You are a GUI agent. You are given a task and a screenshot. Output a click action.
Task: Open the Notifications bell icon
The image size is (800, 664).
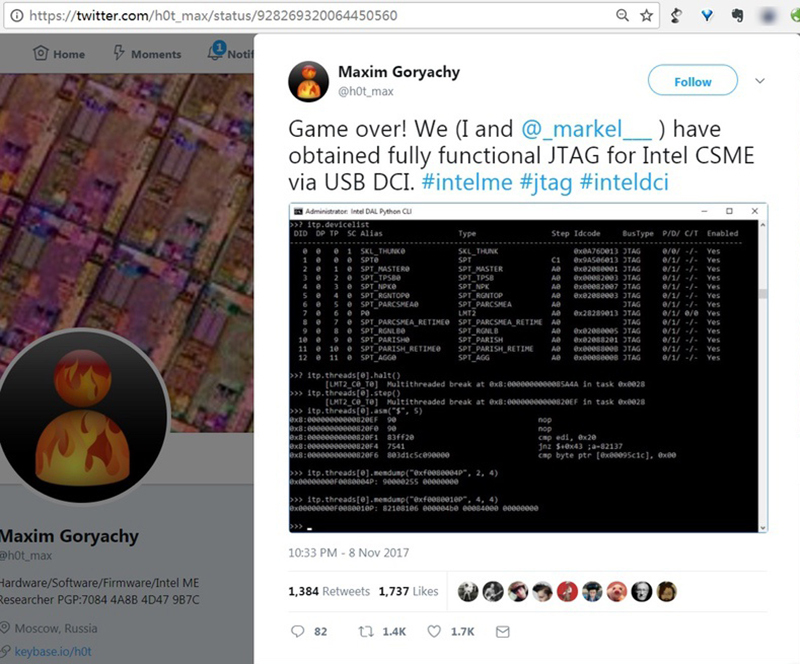point(216,52)
